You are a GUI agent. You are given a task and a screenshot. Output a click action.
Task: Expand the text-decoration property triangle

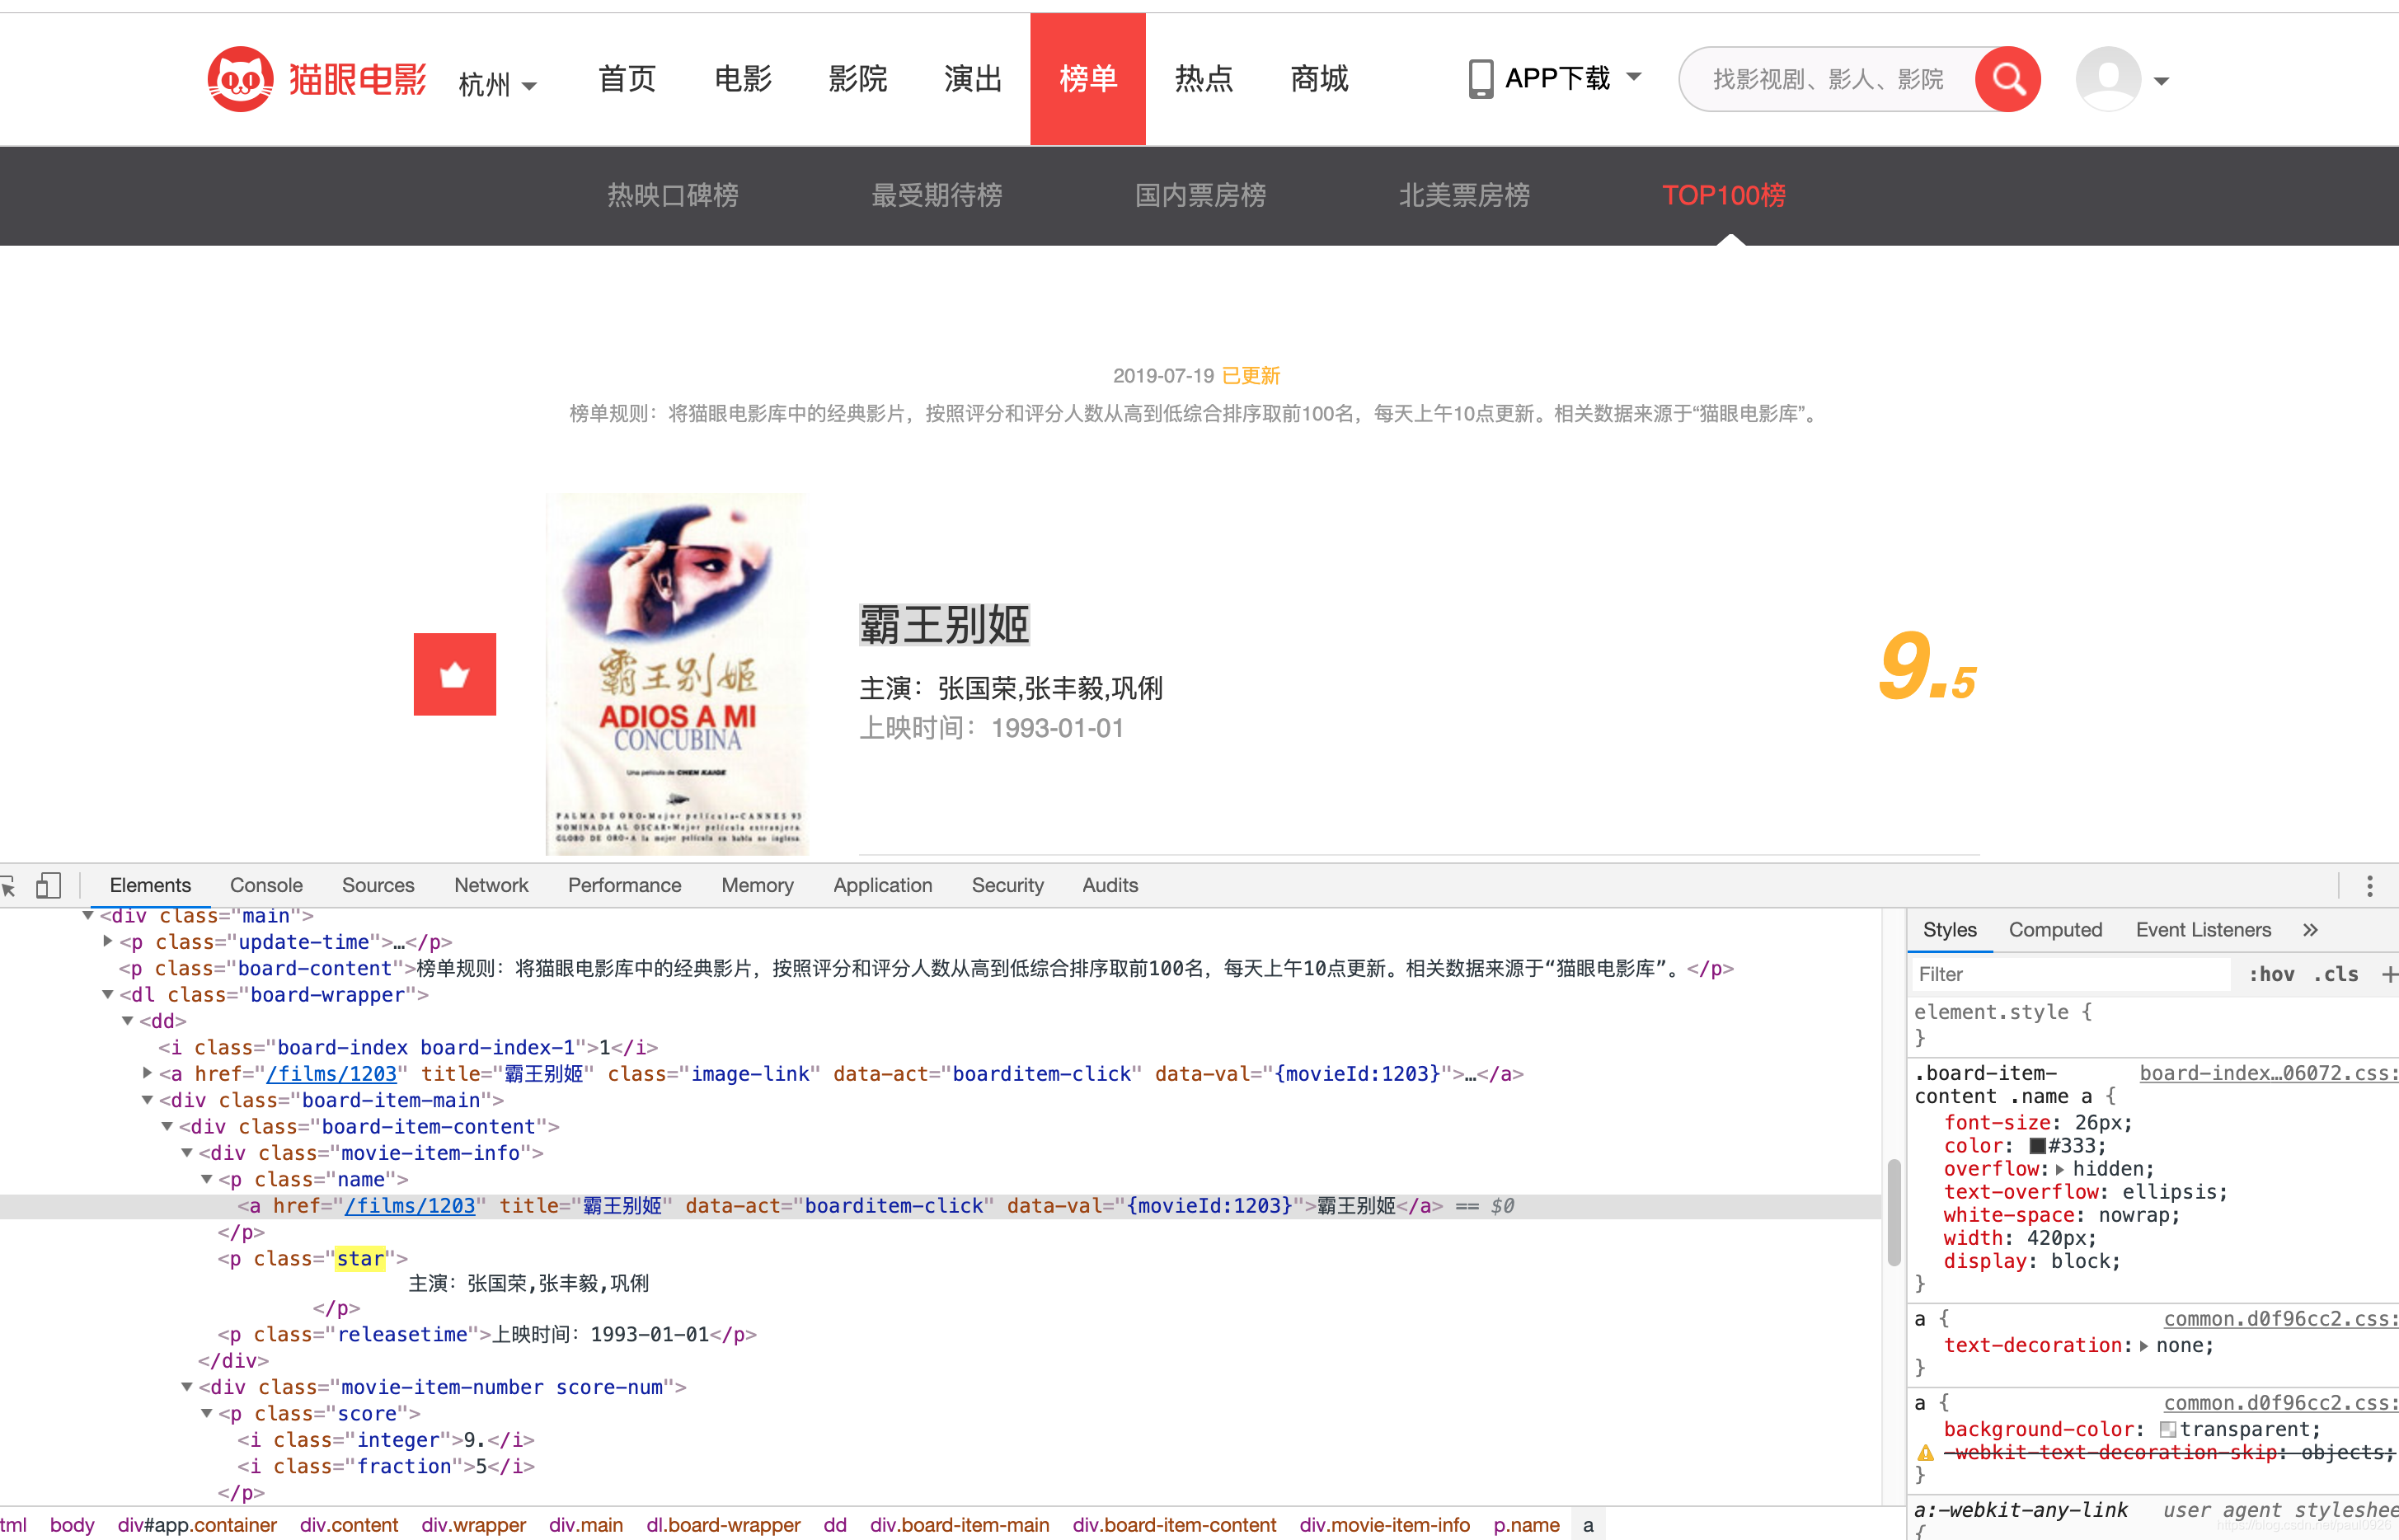(2144, 1346)
